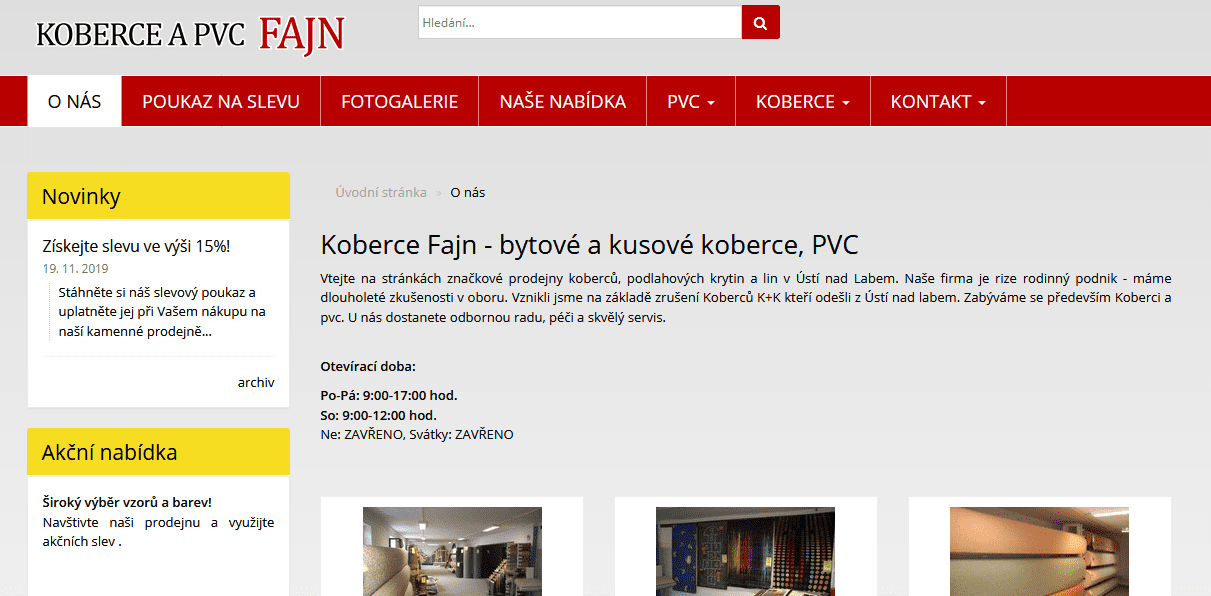The width and height of the screenshot is (1211, 596).
Task: Open the colorful carpet display thumbnail
Action: point(745,551)
